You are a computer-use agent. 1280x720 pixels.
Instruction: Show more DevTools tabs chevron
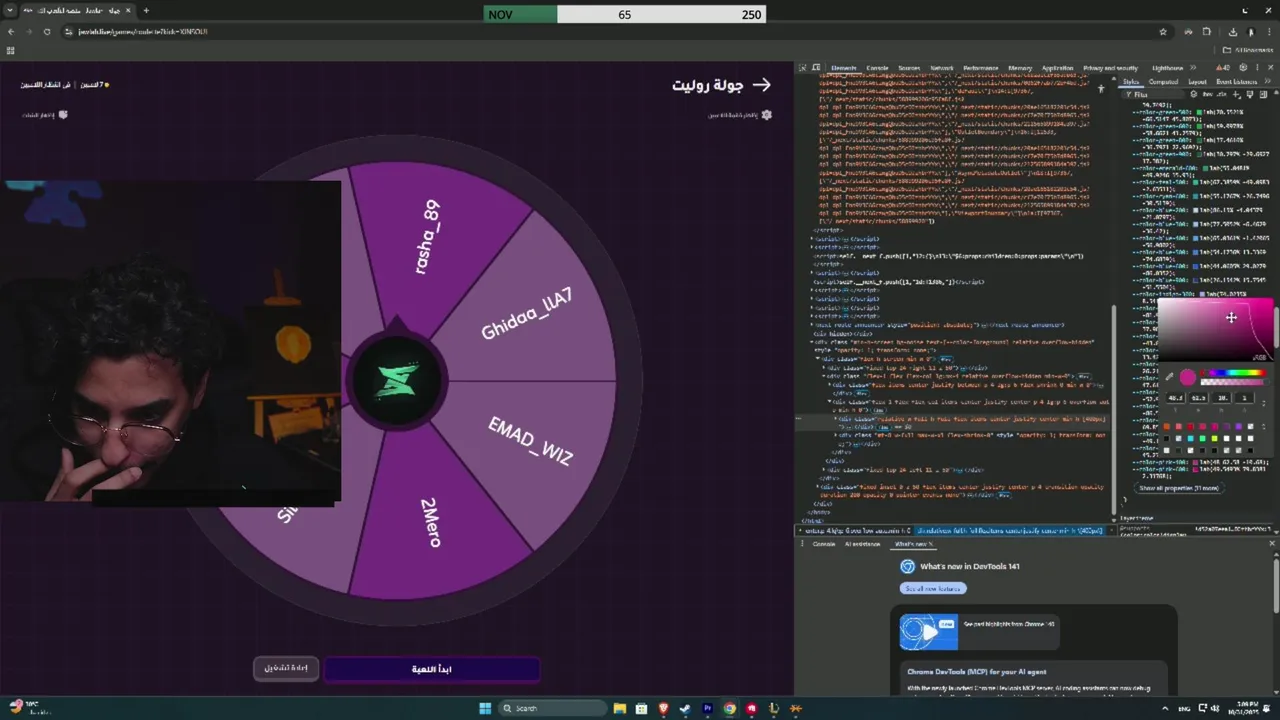point(1193,67)
